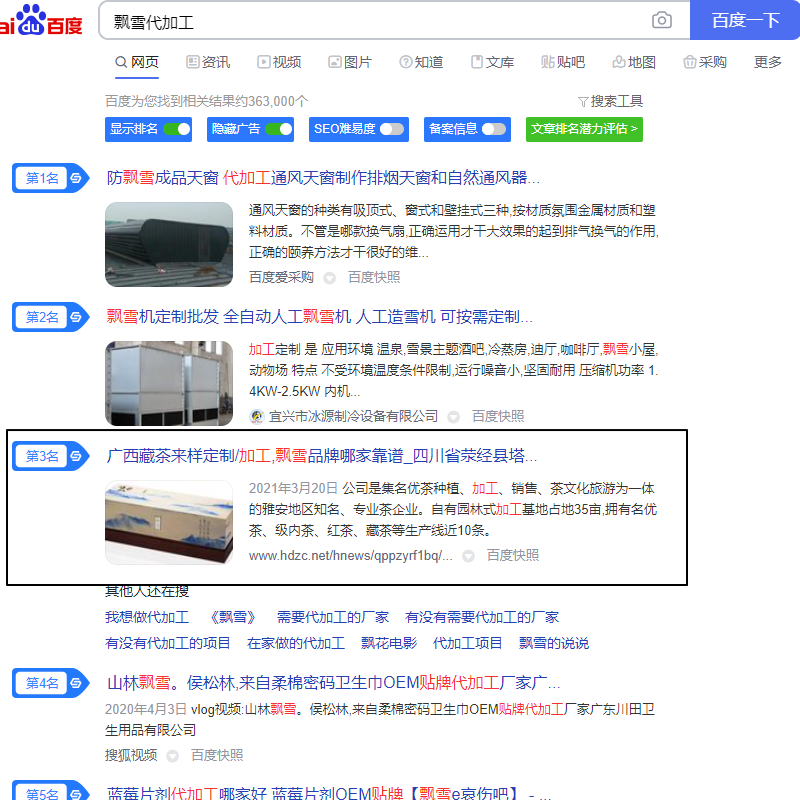Click the 百度一下 search button

pos(745,20)
